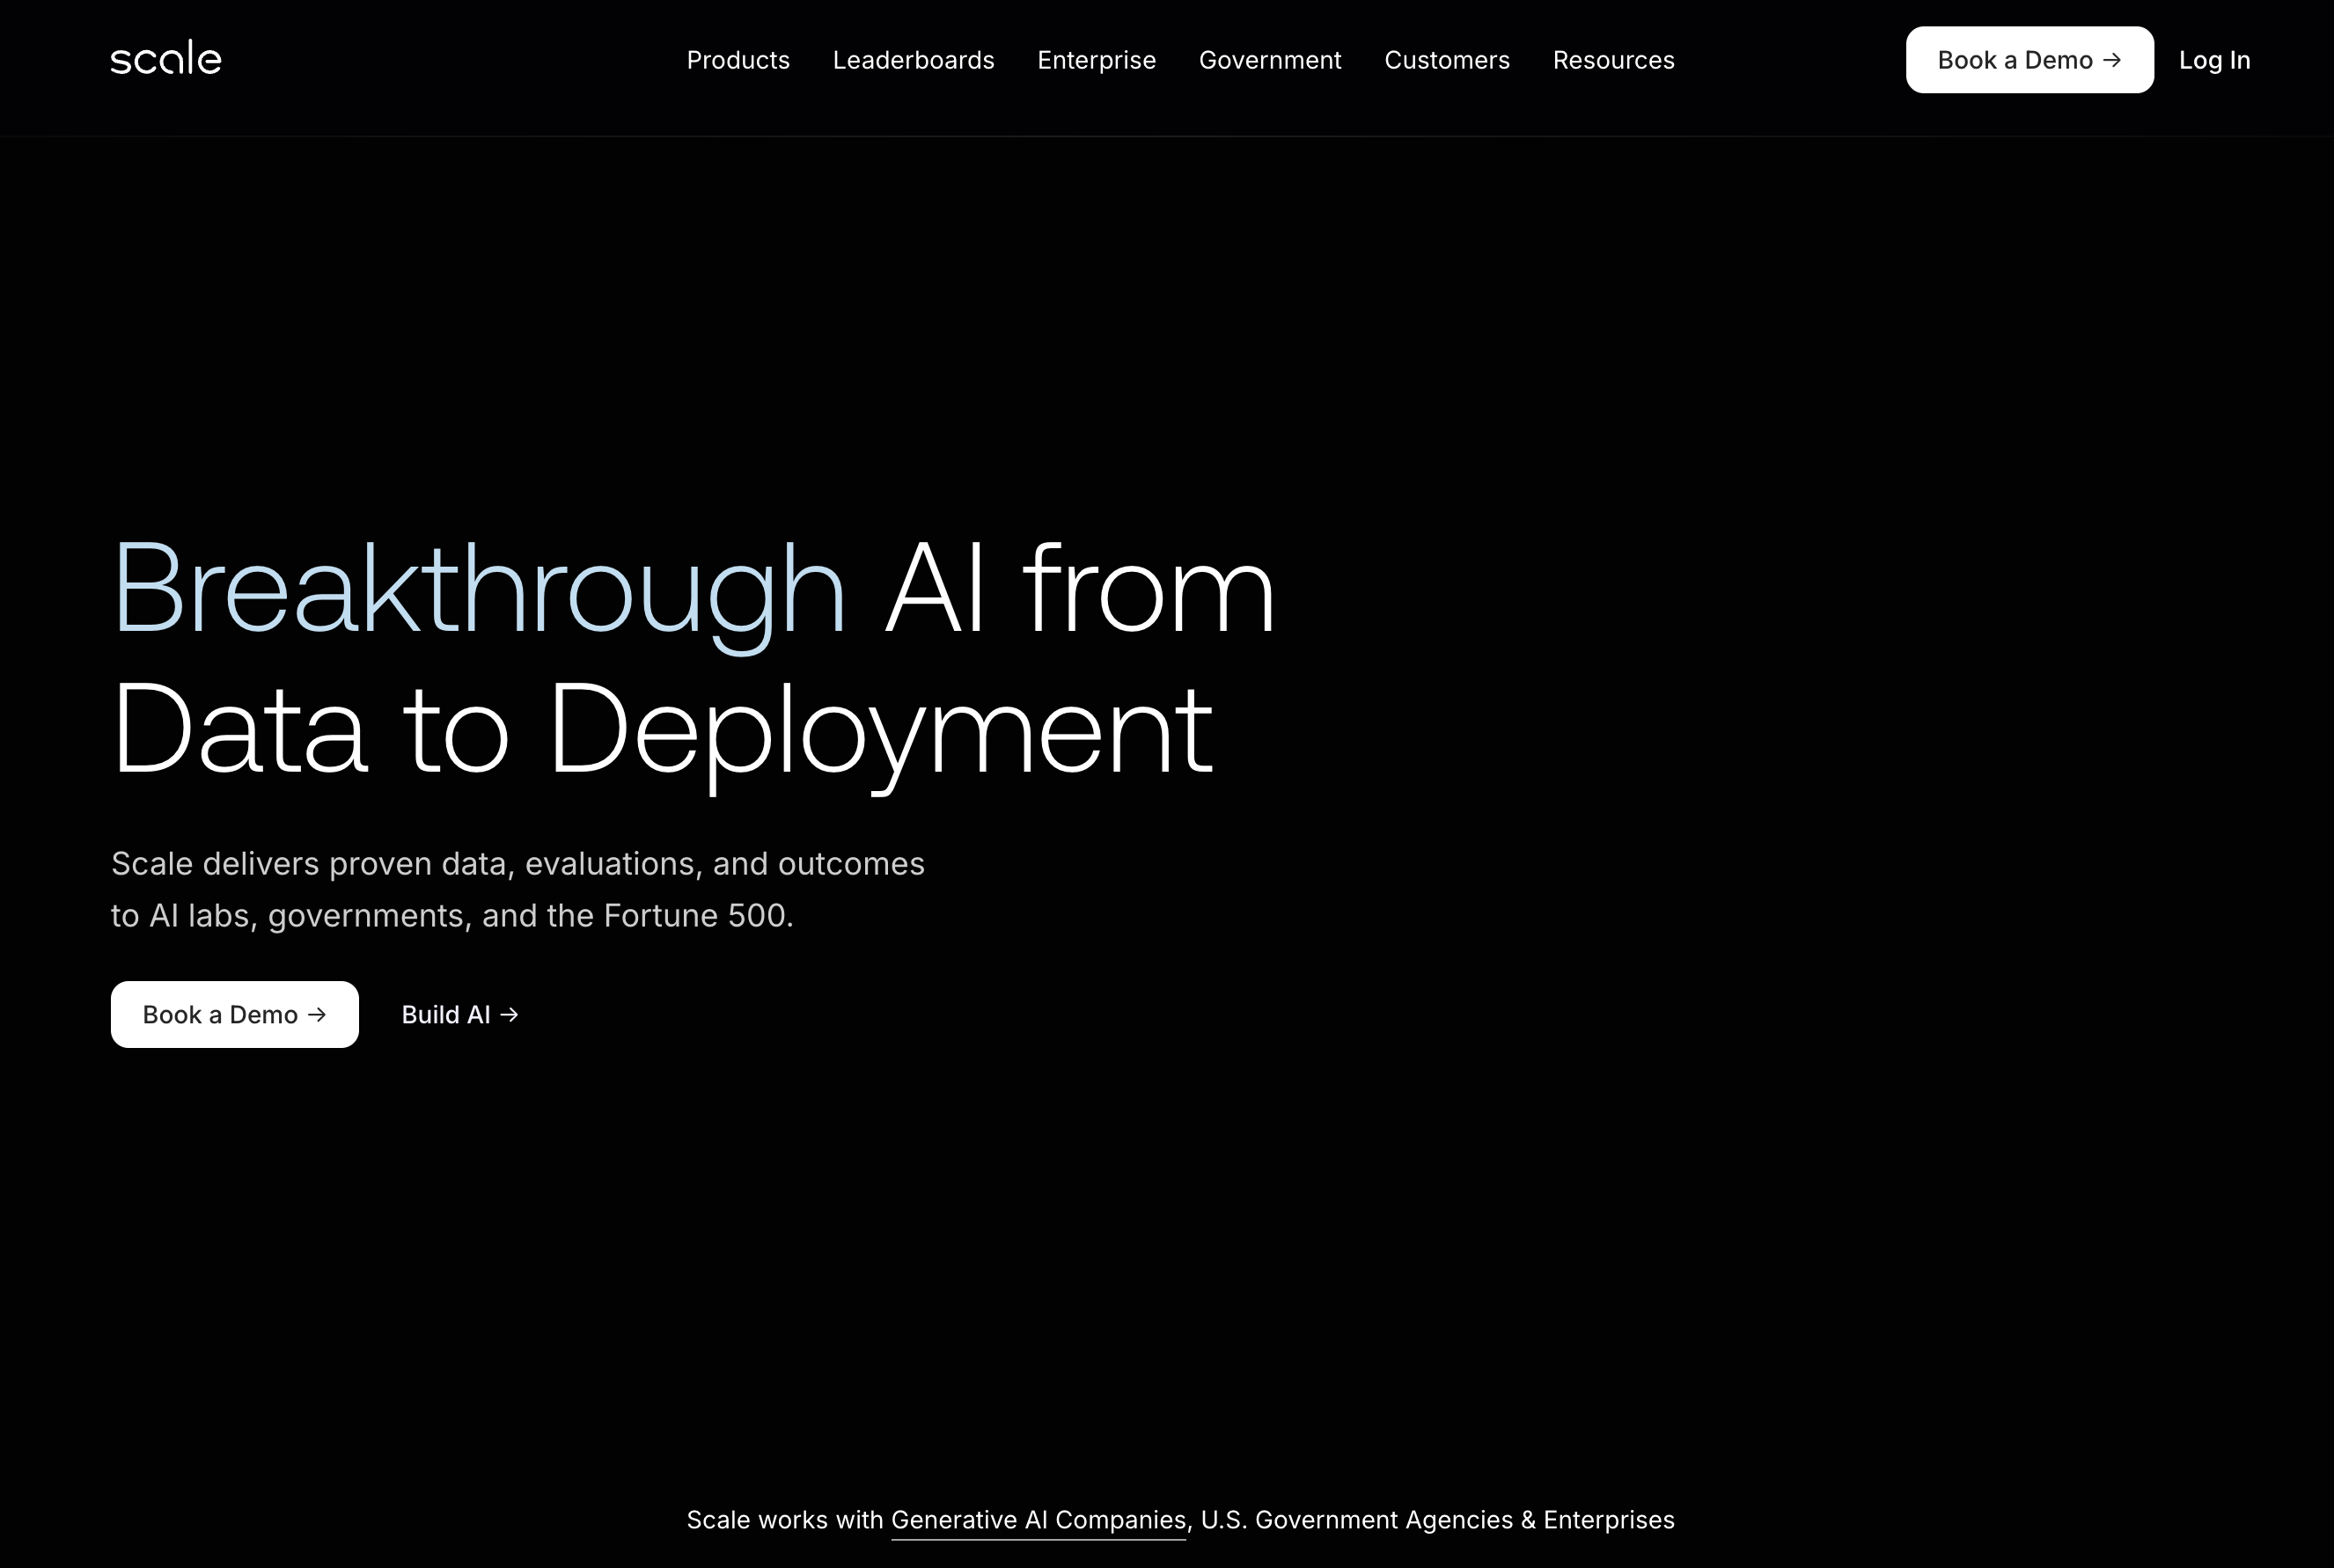This screenshot has width=2334, height=1568.
Task: Open the Products navigation dropdown
Action: (738, 60)
